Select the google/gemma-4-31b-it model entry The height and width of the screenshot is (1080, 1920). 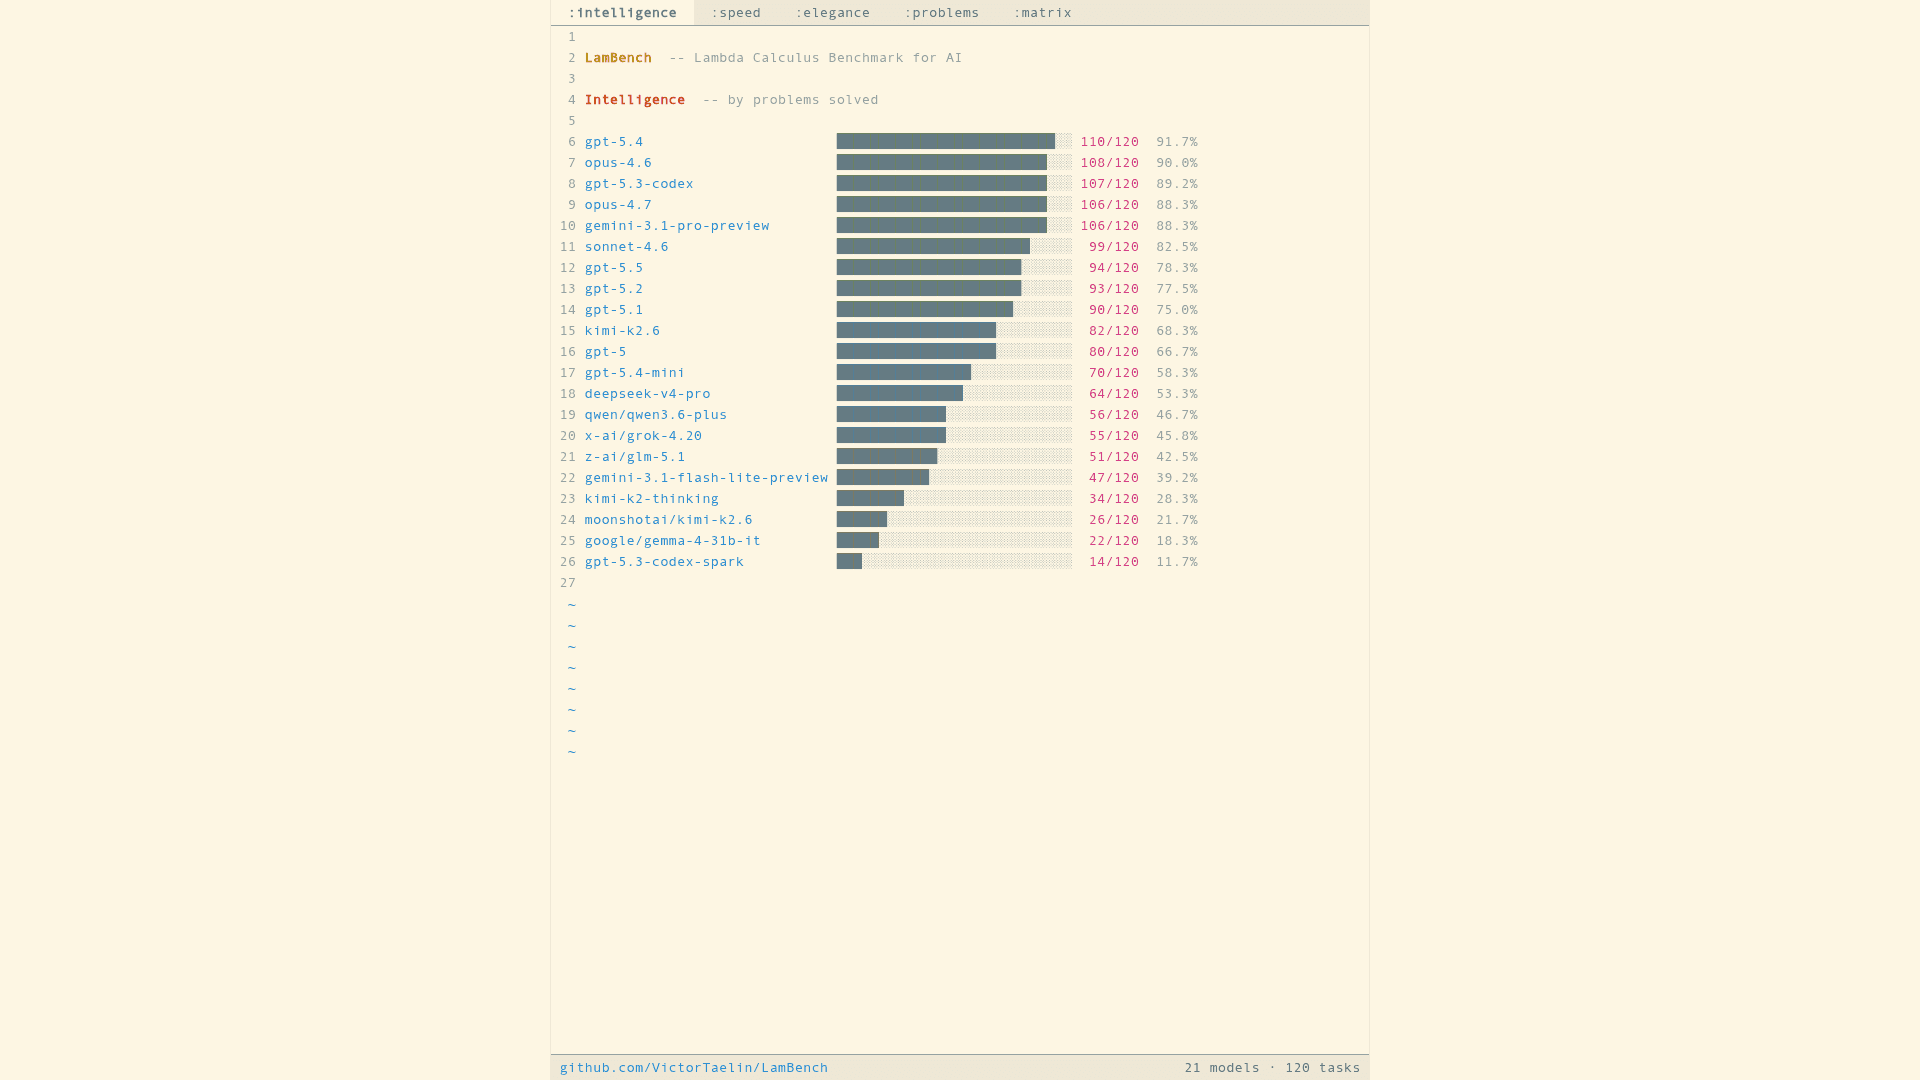pyautogui.click(x=672, y=541)
